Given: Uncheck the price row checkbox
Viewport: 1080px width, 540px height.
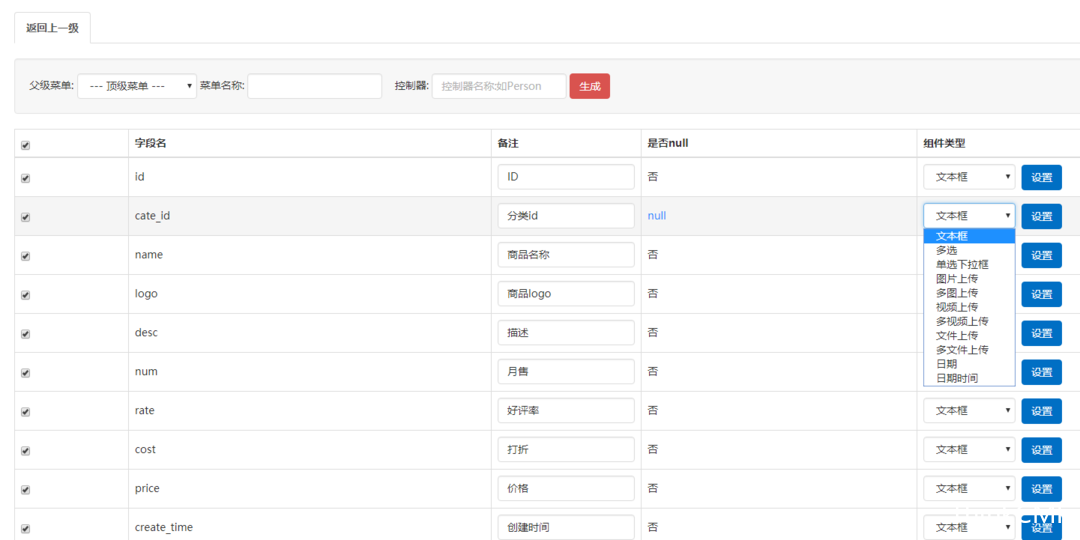Looking at the screenshot, I should (25, 490).
